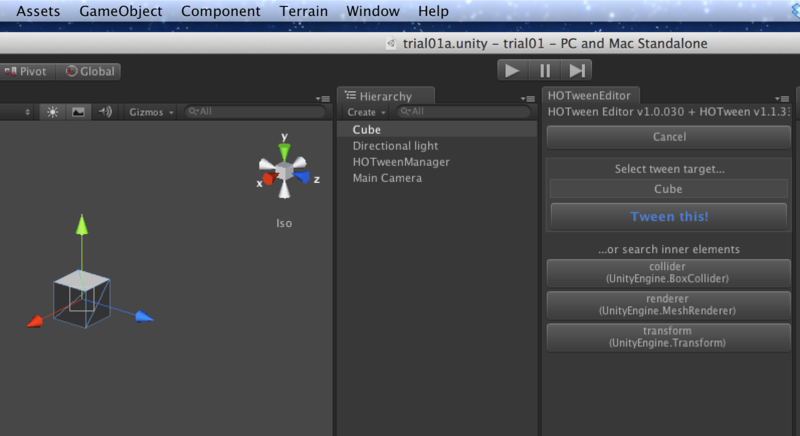Open the Hierarchy panel options menu
Viewport: 800px width, 436px height.
click(527, 98)
